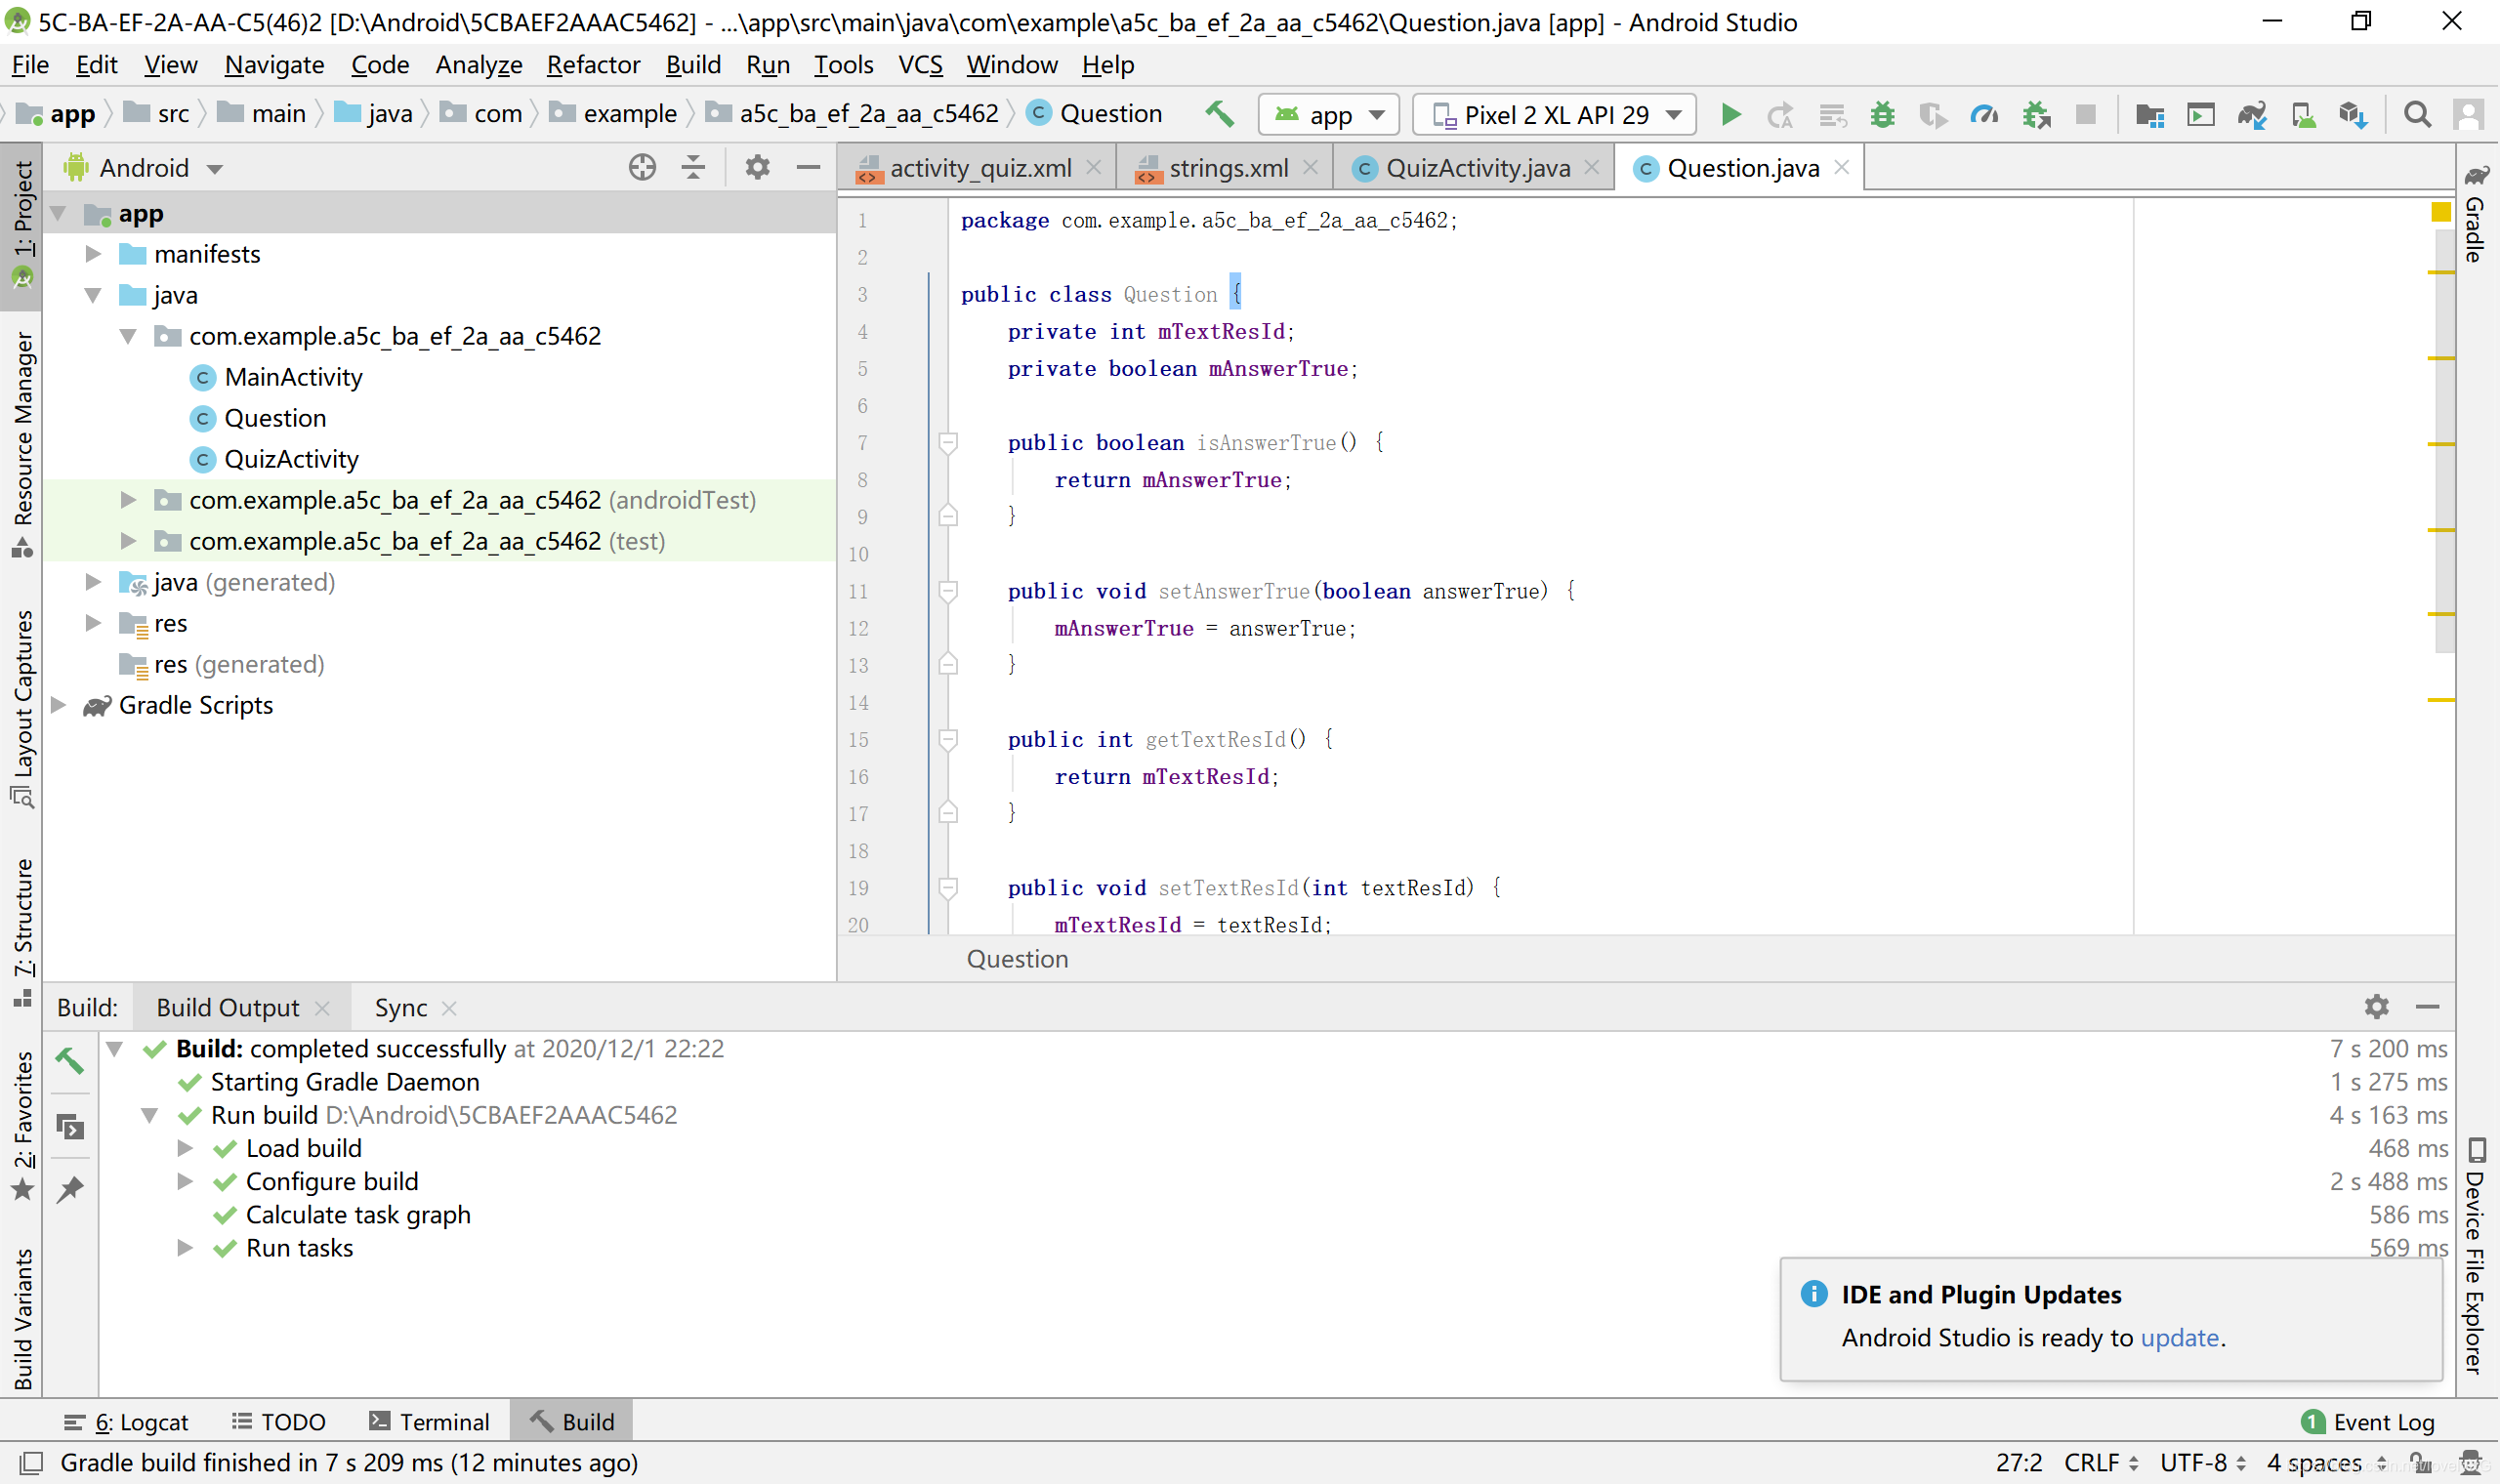Click the update link in IDE notification
The image size is (2500, 1484).
pos(2175,1340)
